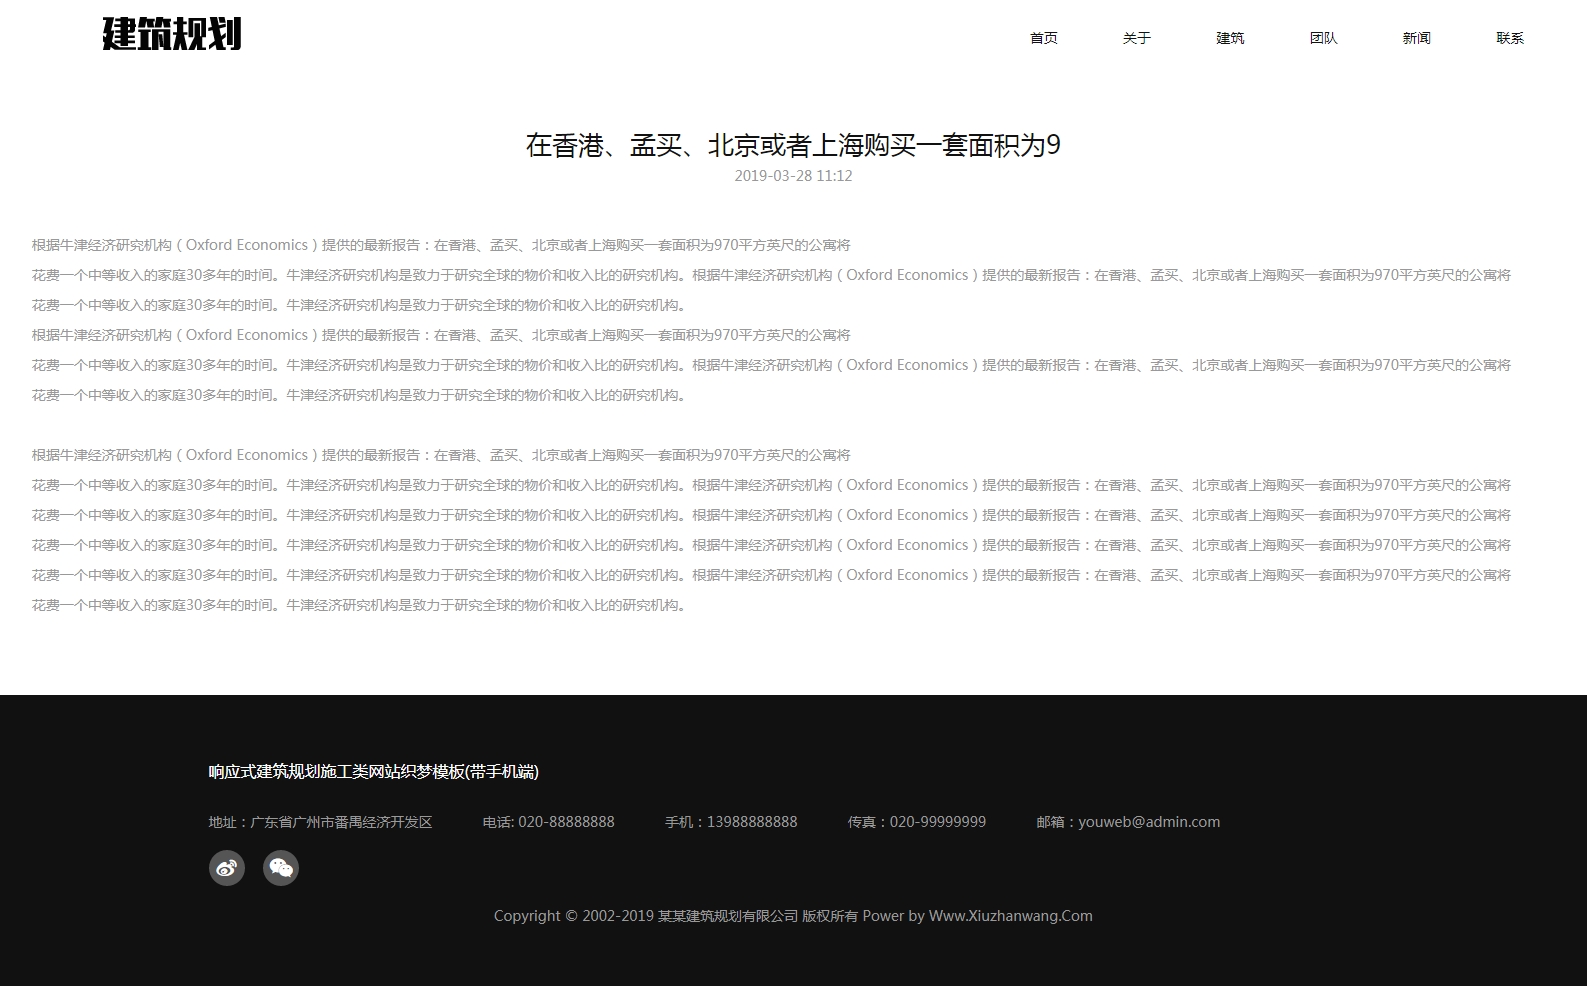1587x986 pixels.
Task: Click the article title about 香港、孟买、北京
Action: coord(793,146)
